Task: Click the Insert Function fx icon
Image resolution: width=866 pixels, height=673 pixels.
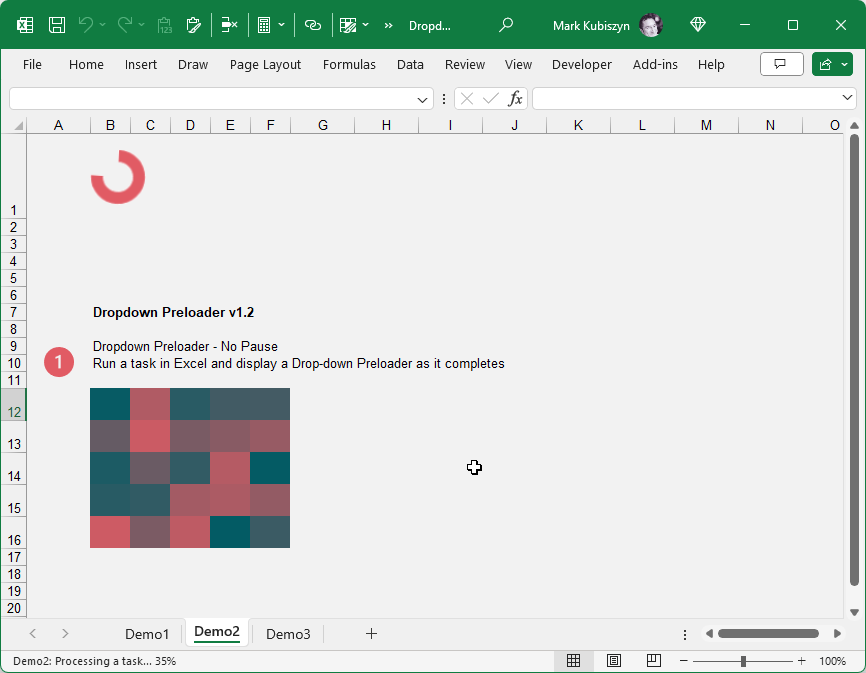Action: 515,98
